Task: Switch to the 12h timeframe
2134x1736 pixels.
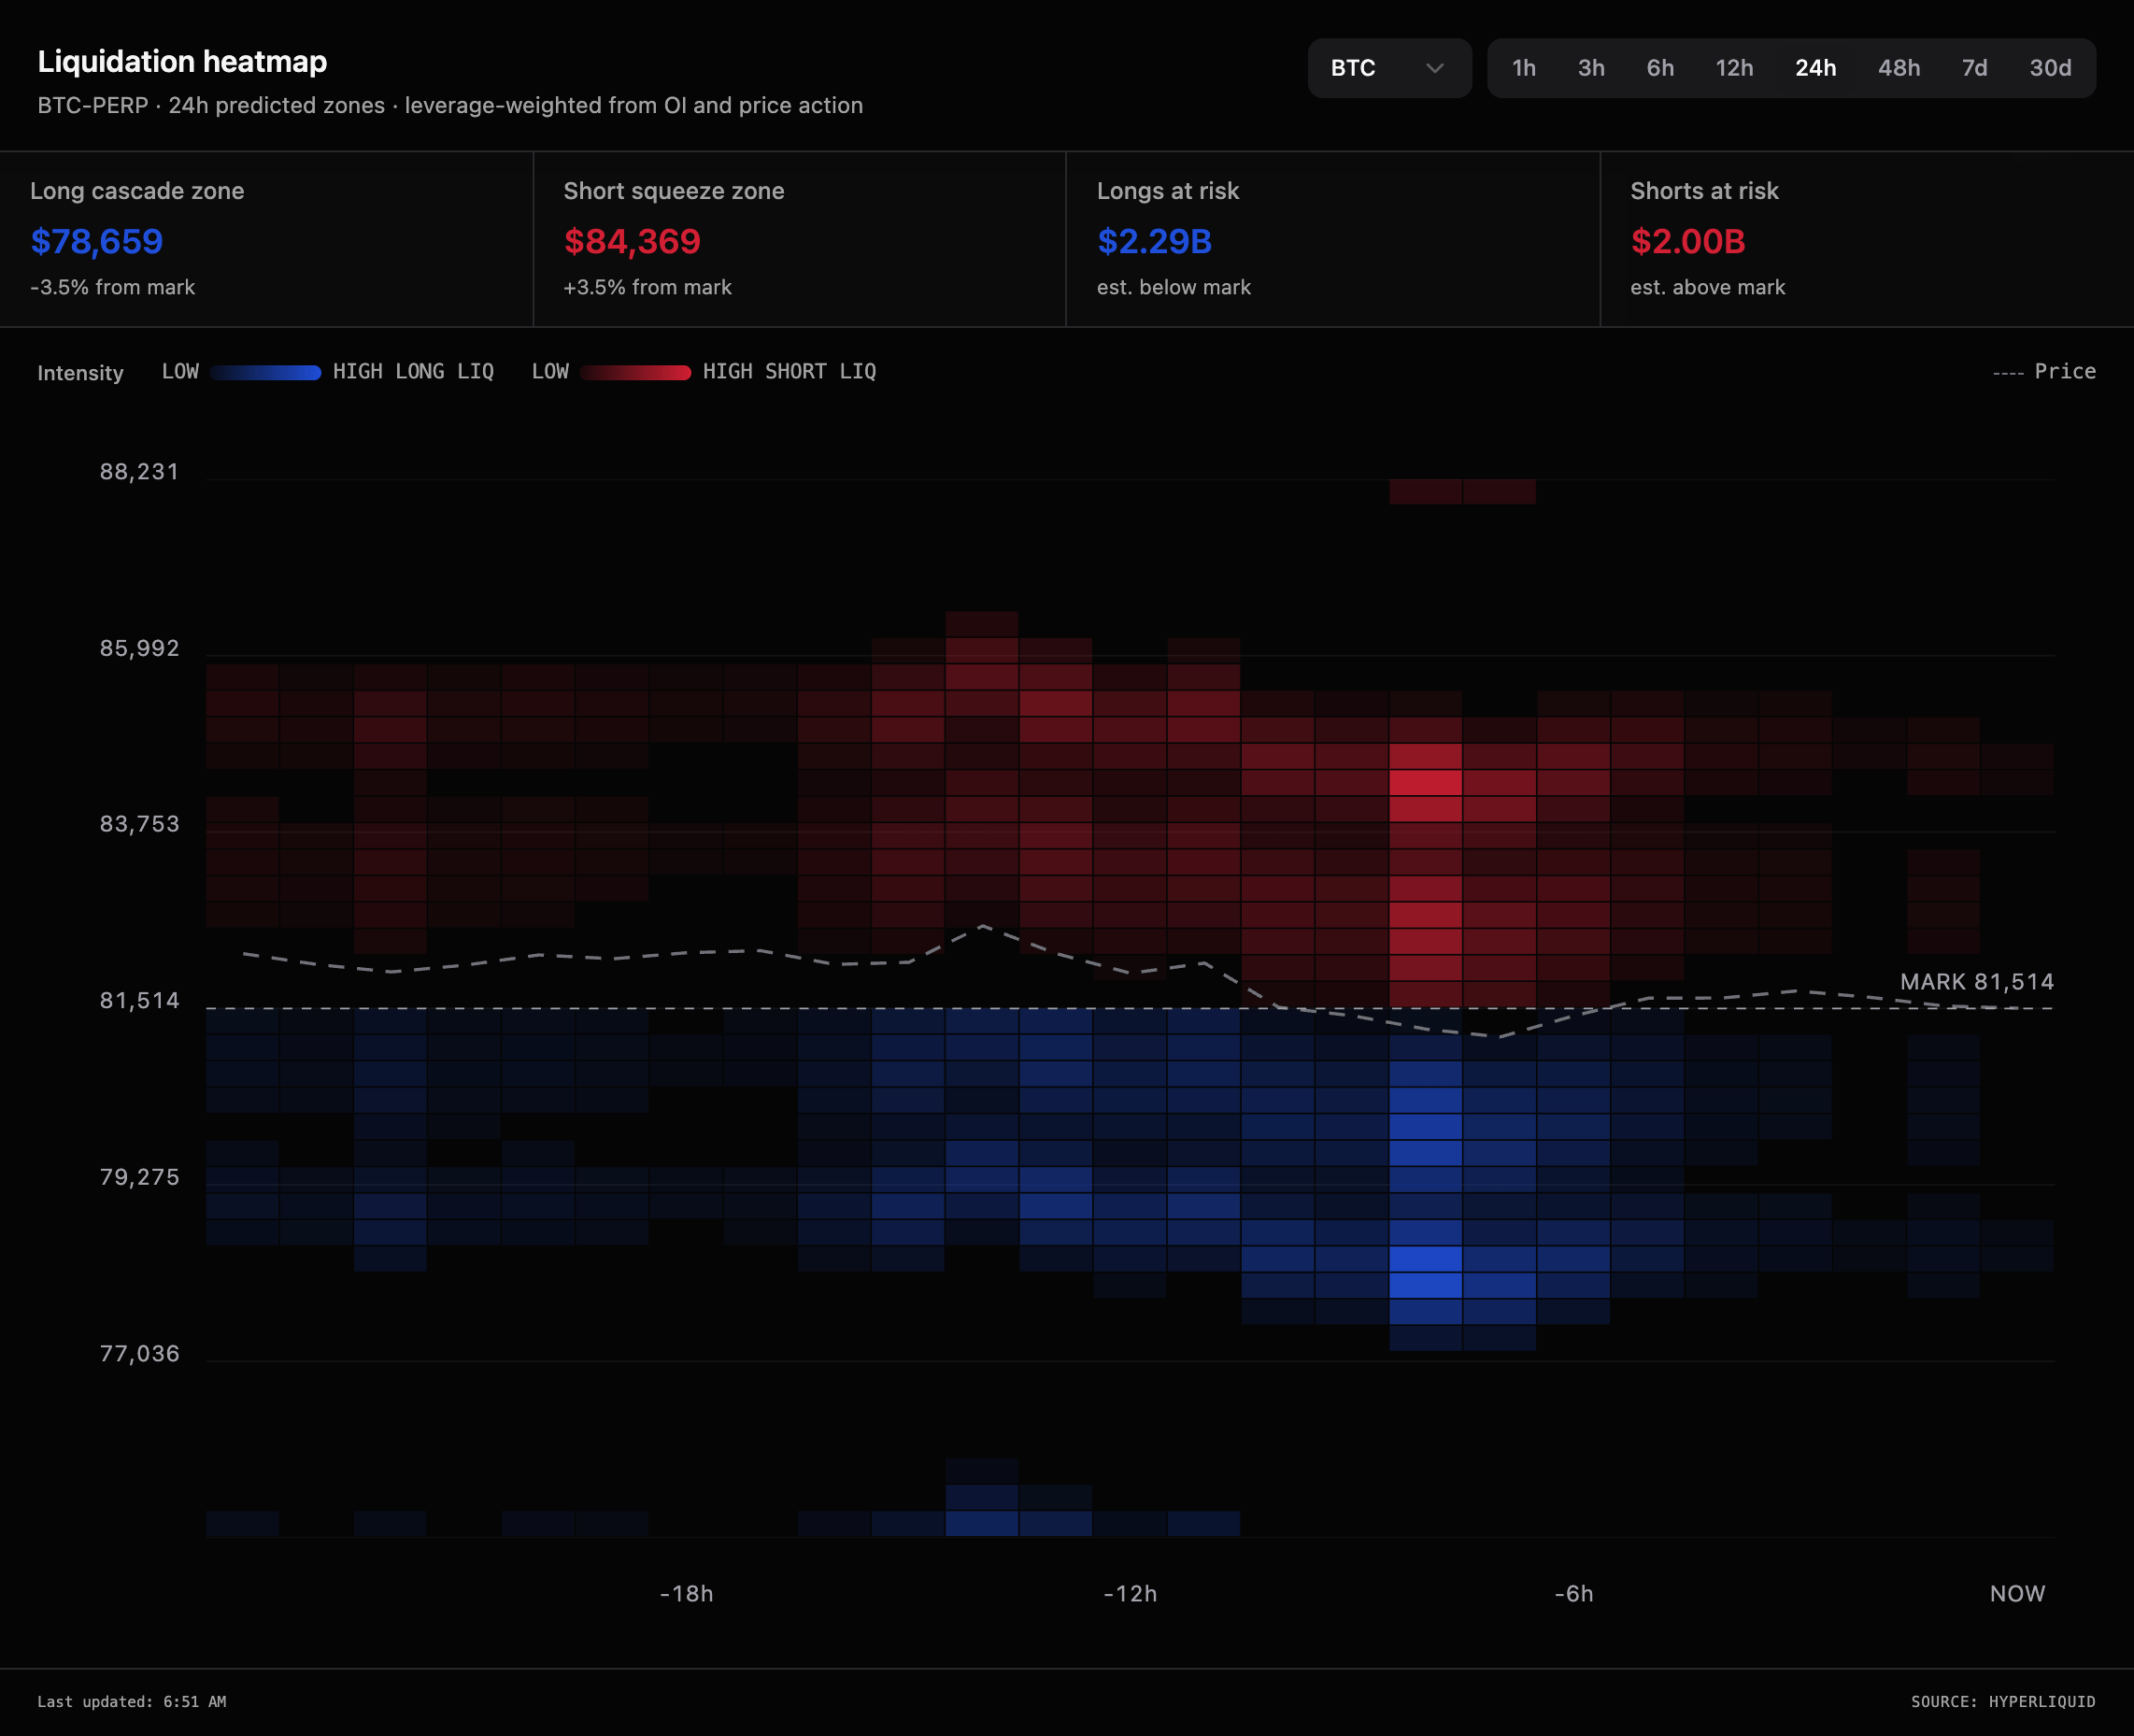Action: (x=1734, y=68)
